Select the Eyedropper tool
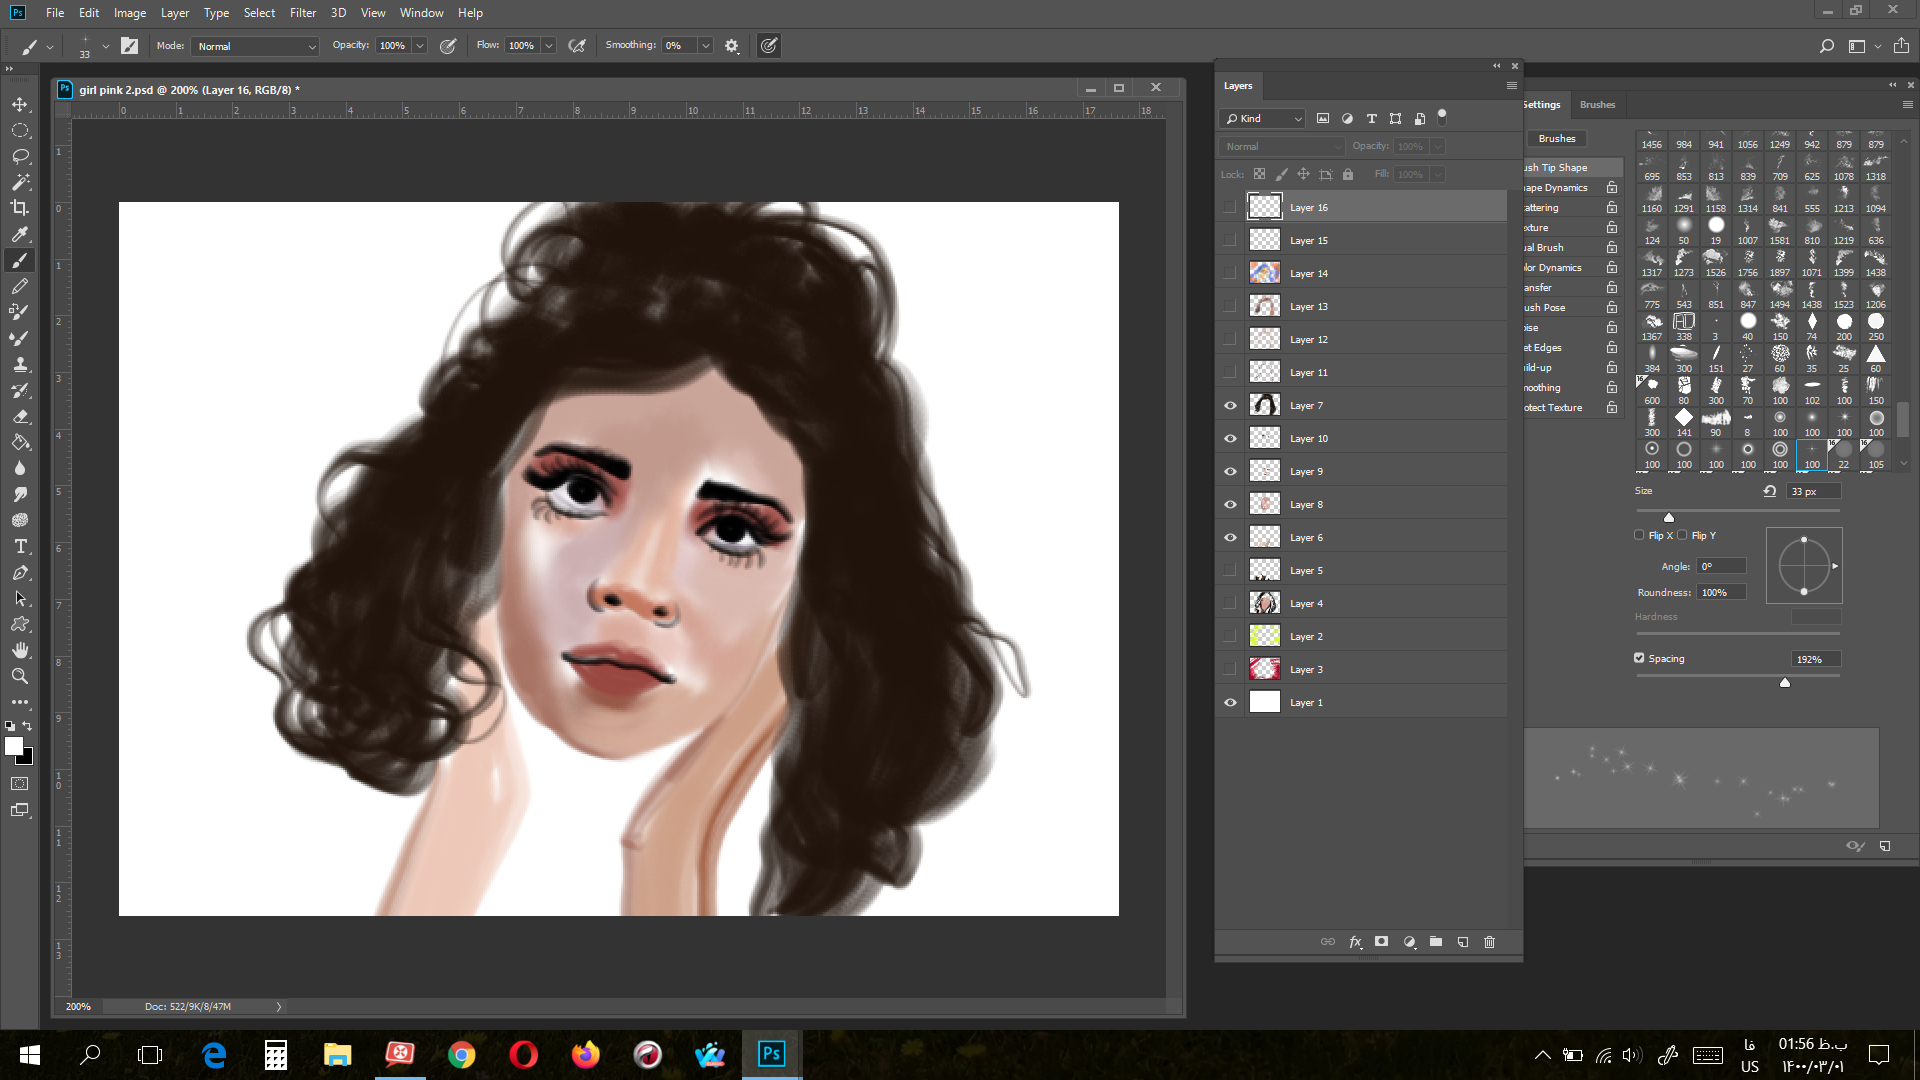This screenshot has width=1920, height=1080. [20, 234]
